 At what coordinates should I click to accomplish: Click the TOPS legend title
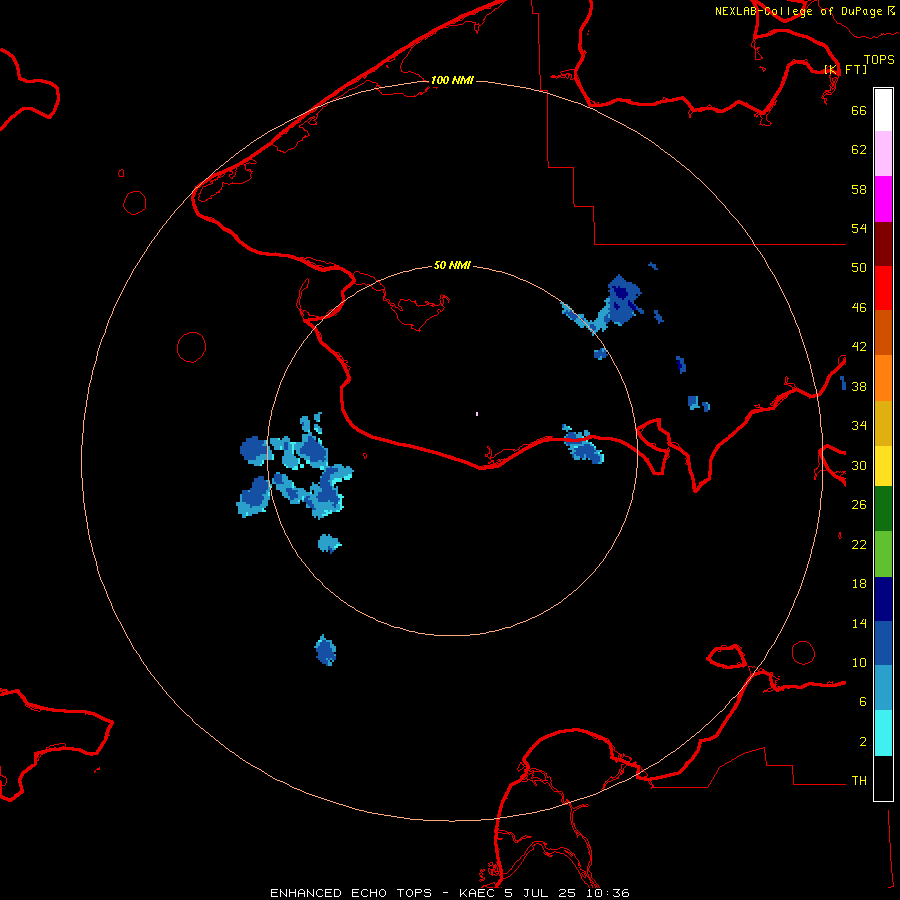879,60
